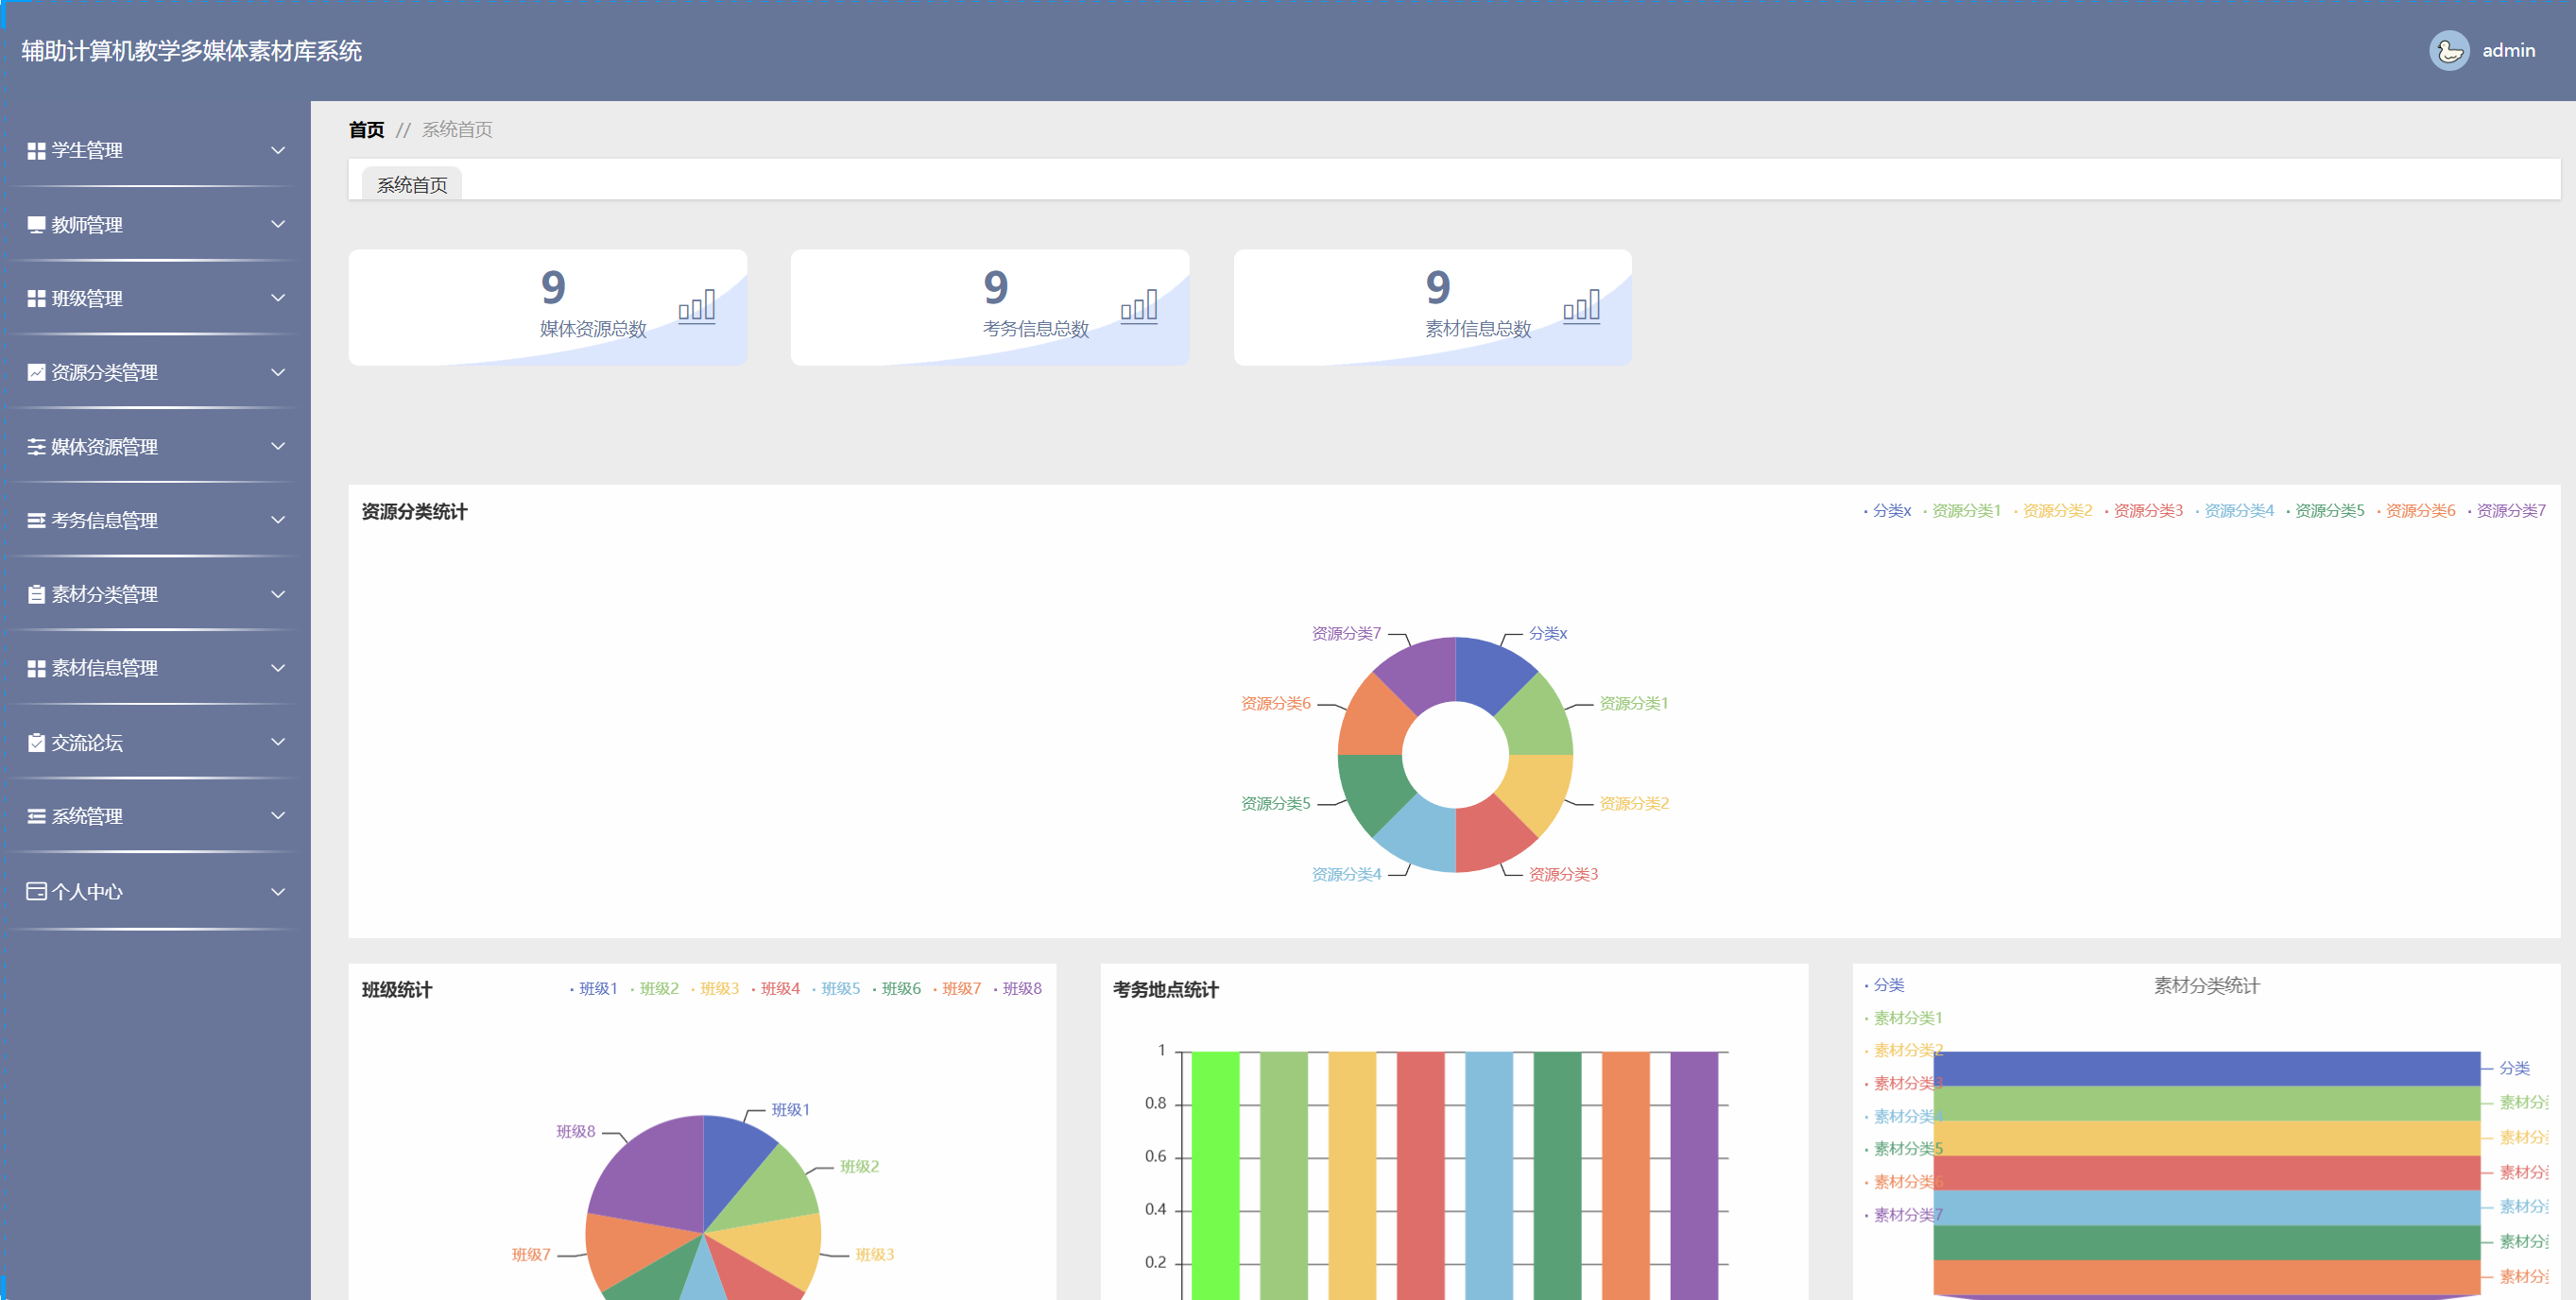
Task: Toggle 班级8 legend entry
Action: [x=1018, y=989]
